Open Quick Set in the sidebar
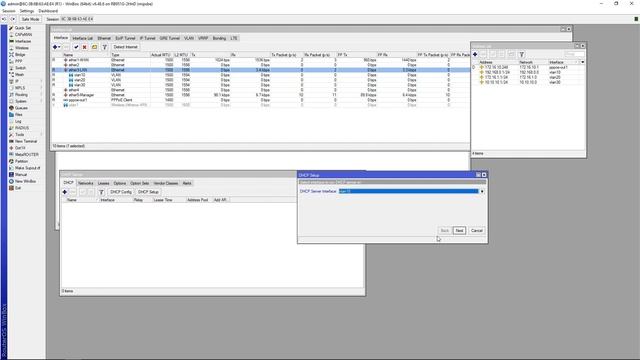The image size is (640, 360). pyautogui.click(x=22, y=28)
